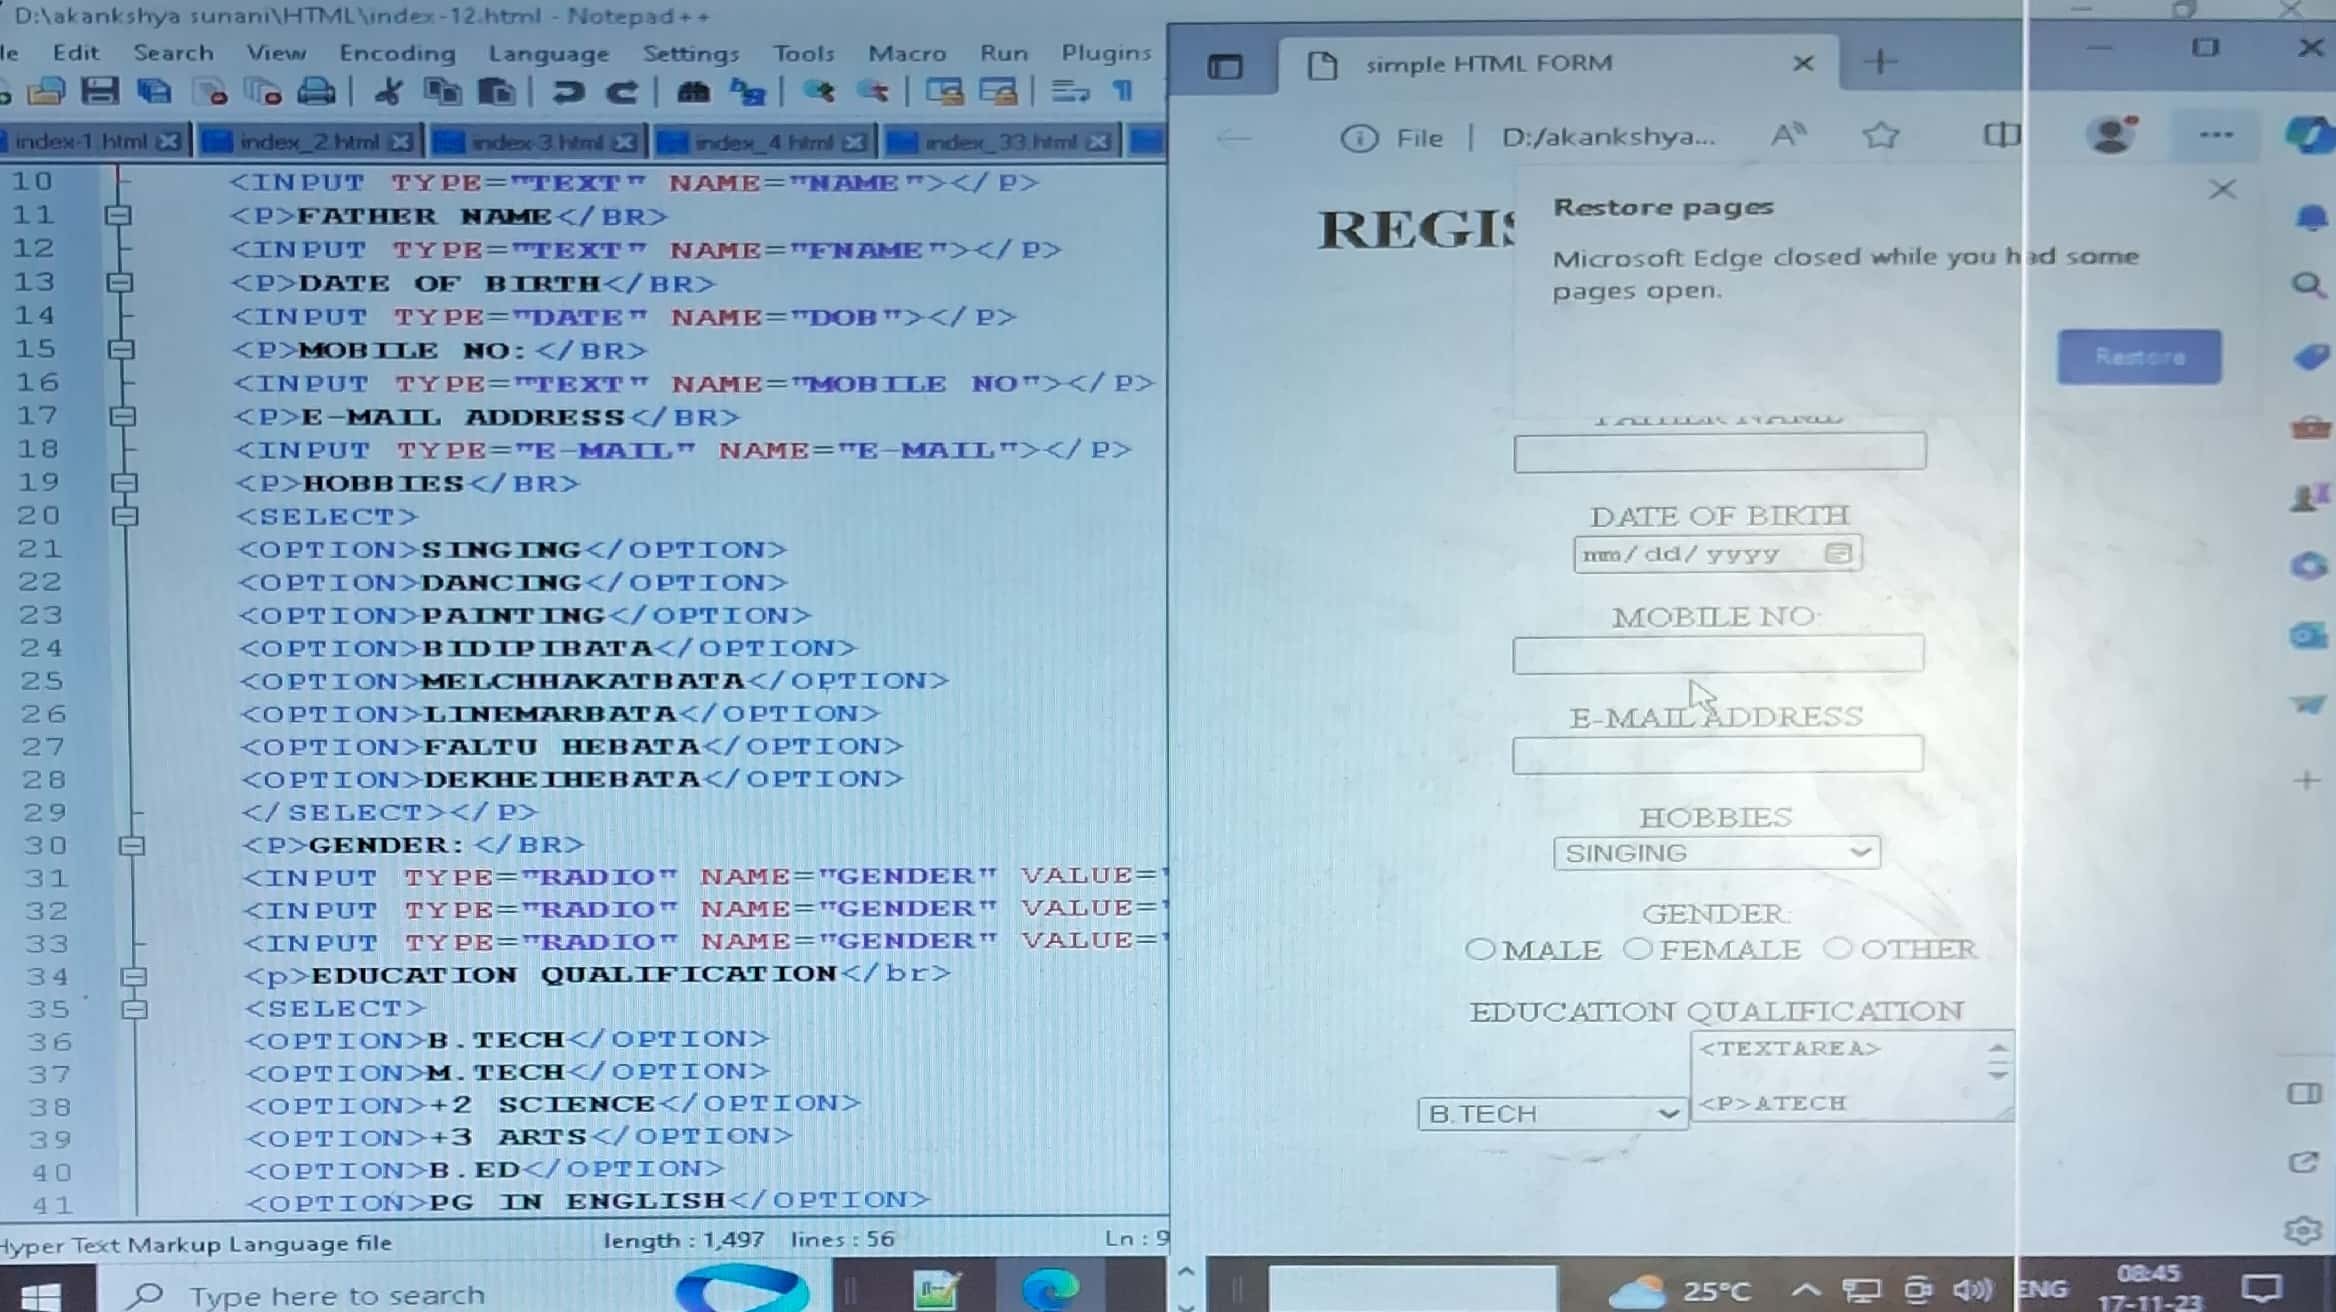Viewport: 2336px width, 1312px height.
Task: Open the Encoding menu
Action: pyautogui.click(x=396, y=53)
